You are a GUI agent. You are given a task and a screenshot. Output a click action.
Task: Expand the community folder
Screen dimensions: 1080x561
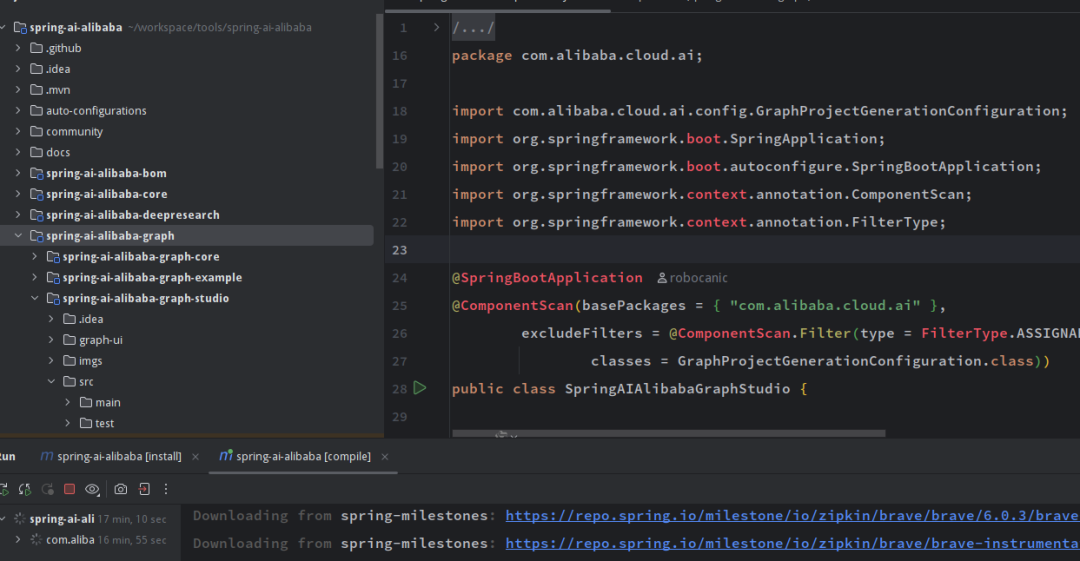tap(18, 132)
